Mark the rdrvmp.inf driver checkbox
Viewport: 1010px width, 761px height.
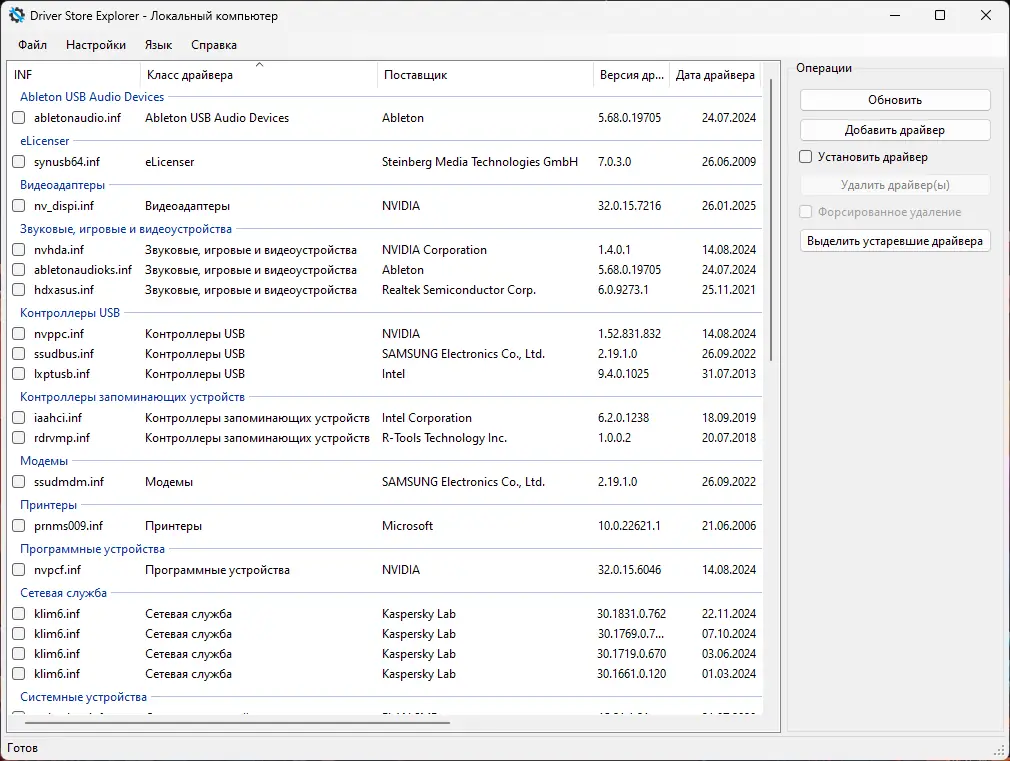click(x=19, y=438)
